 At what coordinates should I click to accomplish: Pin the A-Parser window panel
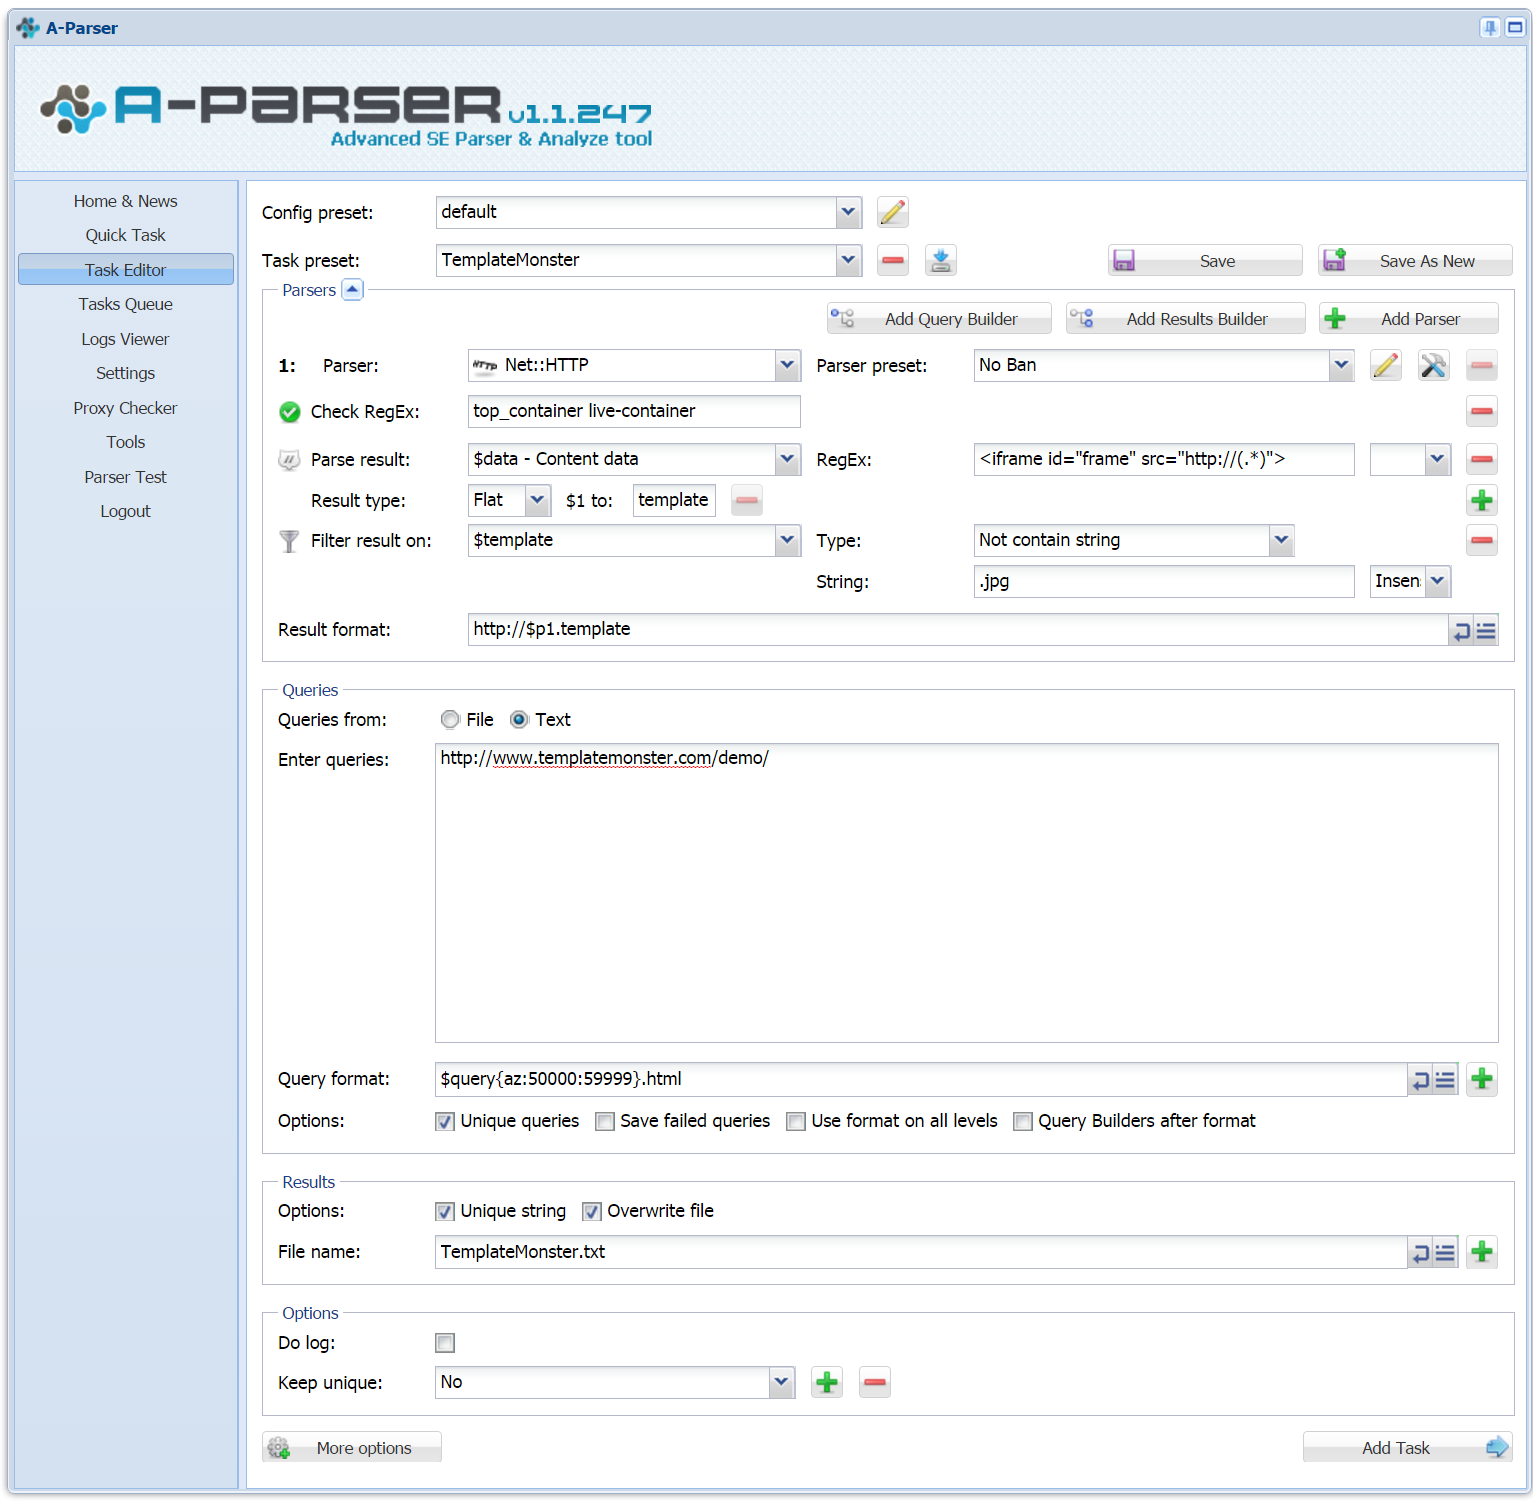coord(1490,28)
